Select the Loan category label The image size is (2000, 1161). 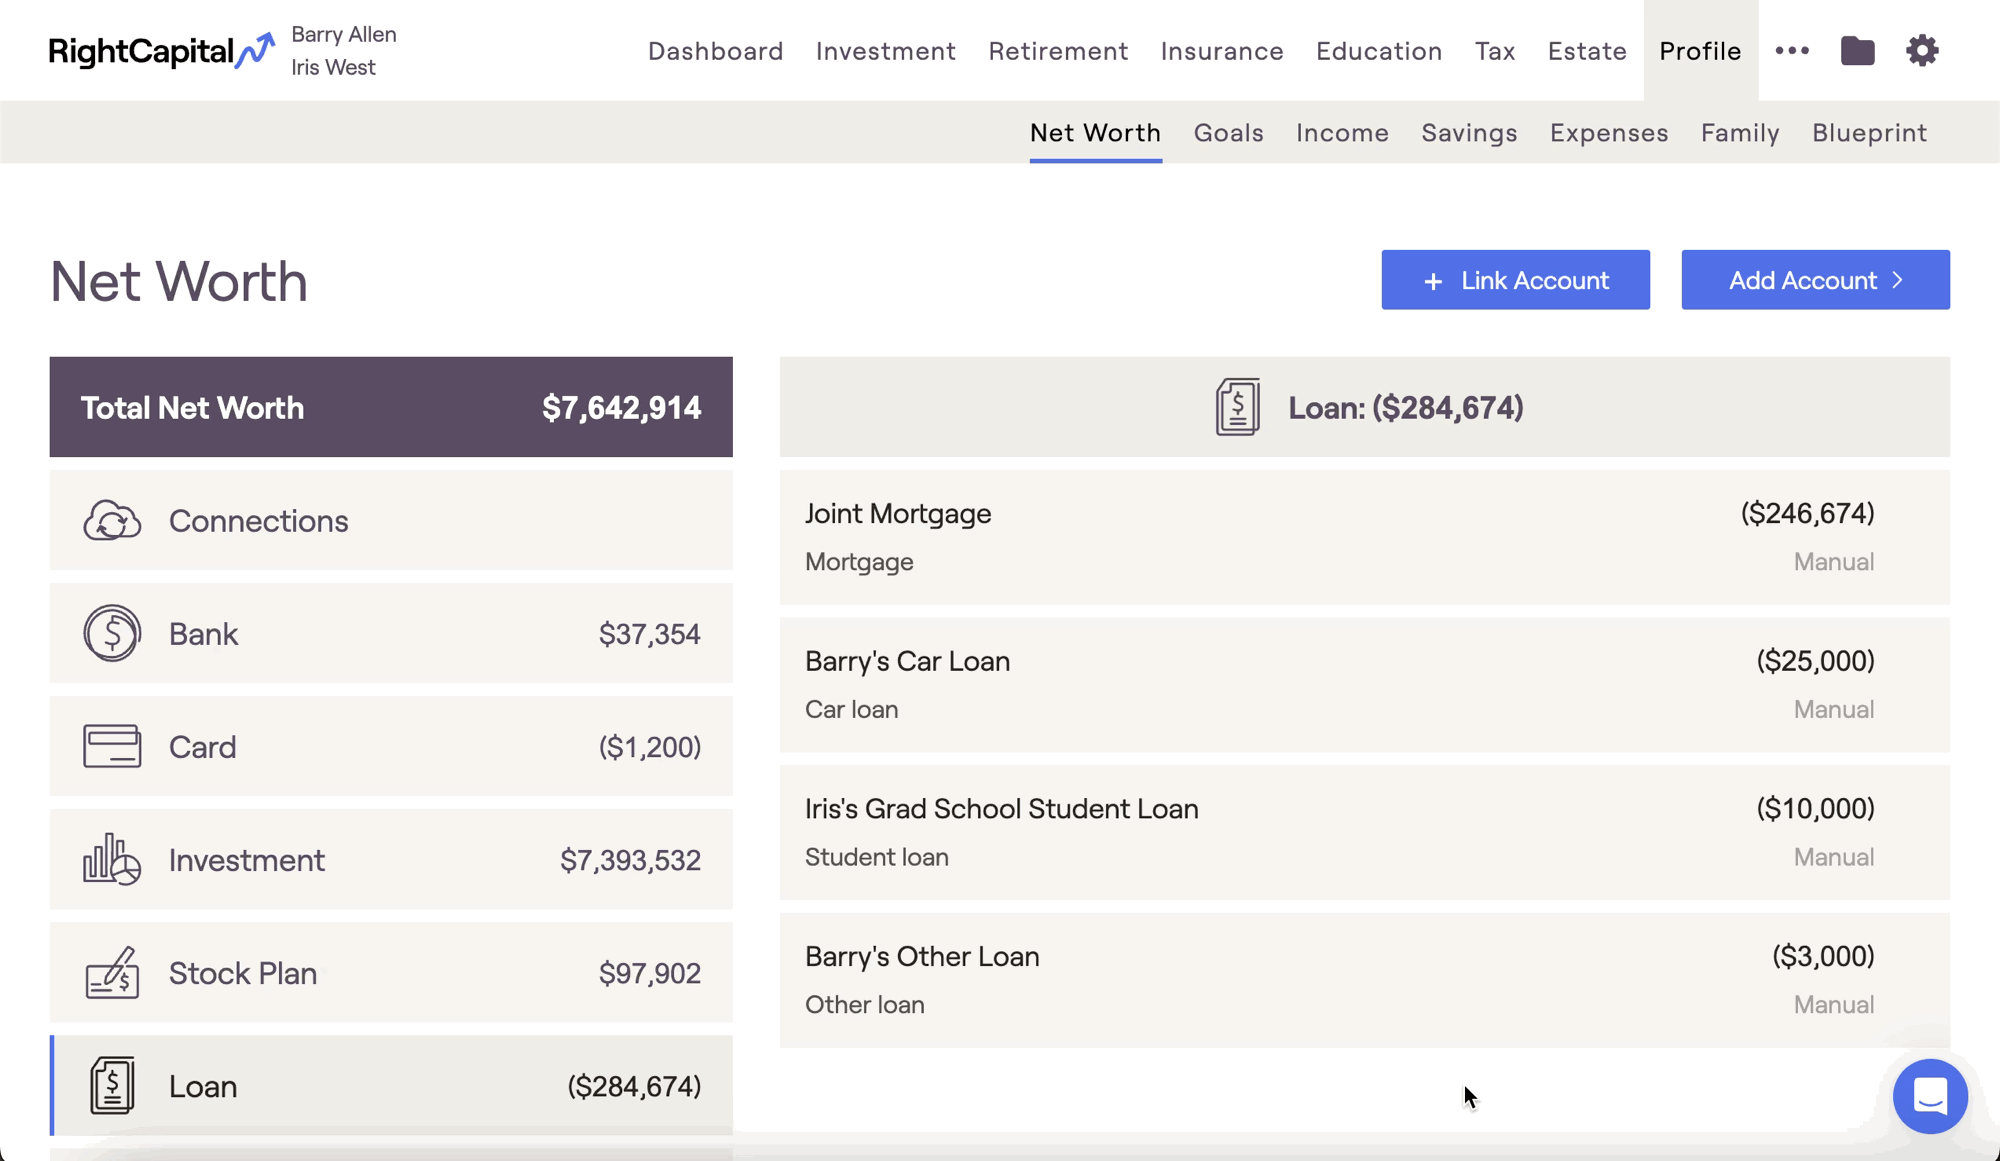coord(203,1086)
